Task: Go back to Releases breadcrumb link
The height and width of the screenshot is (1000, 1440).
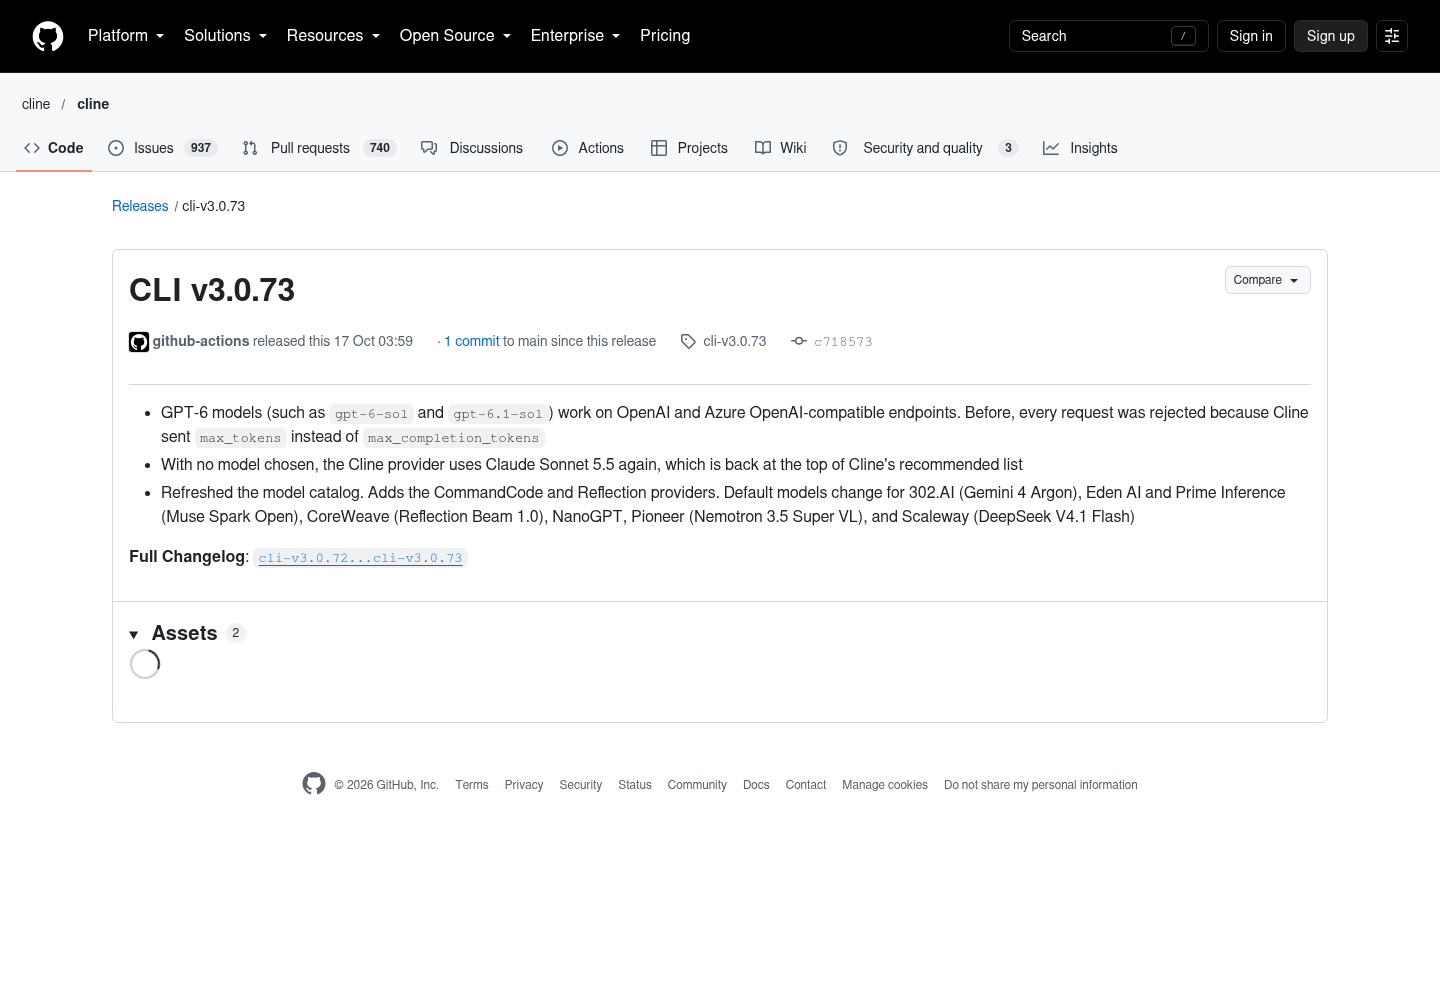Action: pyautogui.click(x=140, y=206)
